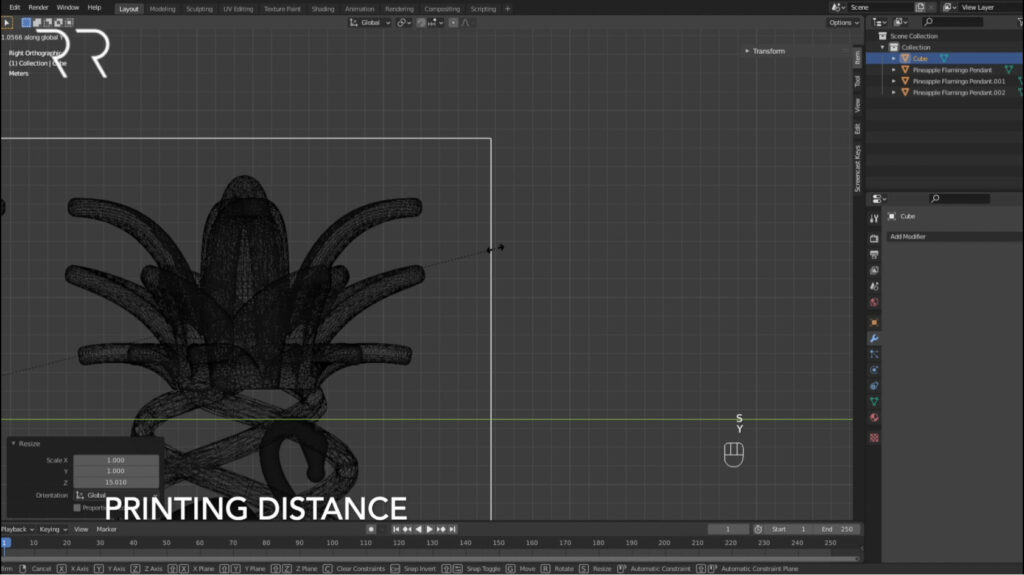This screenshot has width=1024, height=575.
Task: Click the Scale X value field
Action: tap(116, 460)
